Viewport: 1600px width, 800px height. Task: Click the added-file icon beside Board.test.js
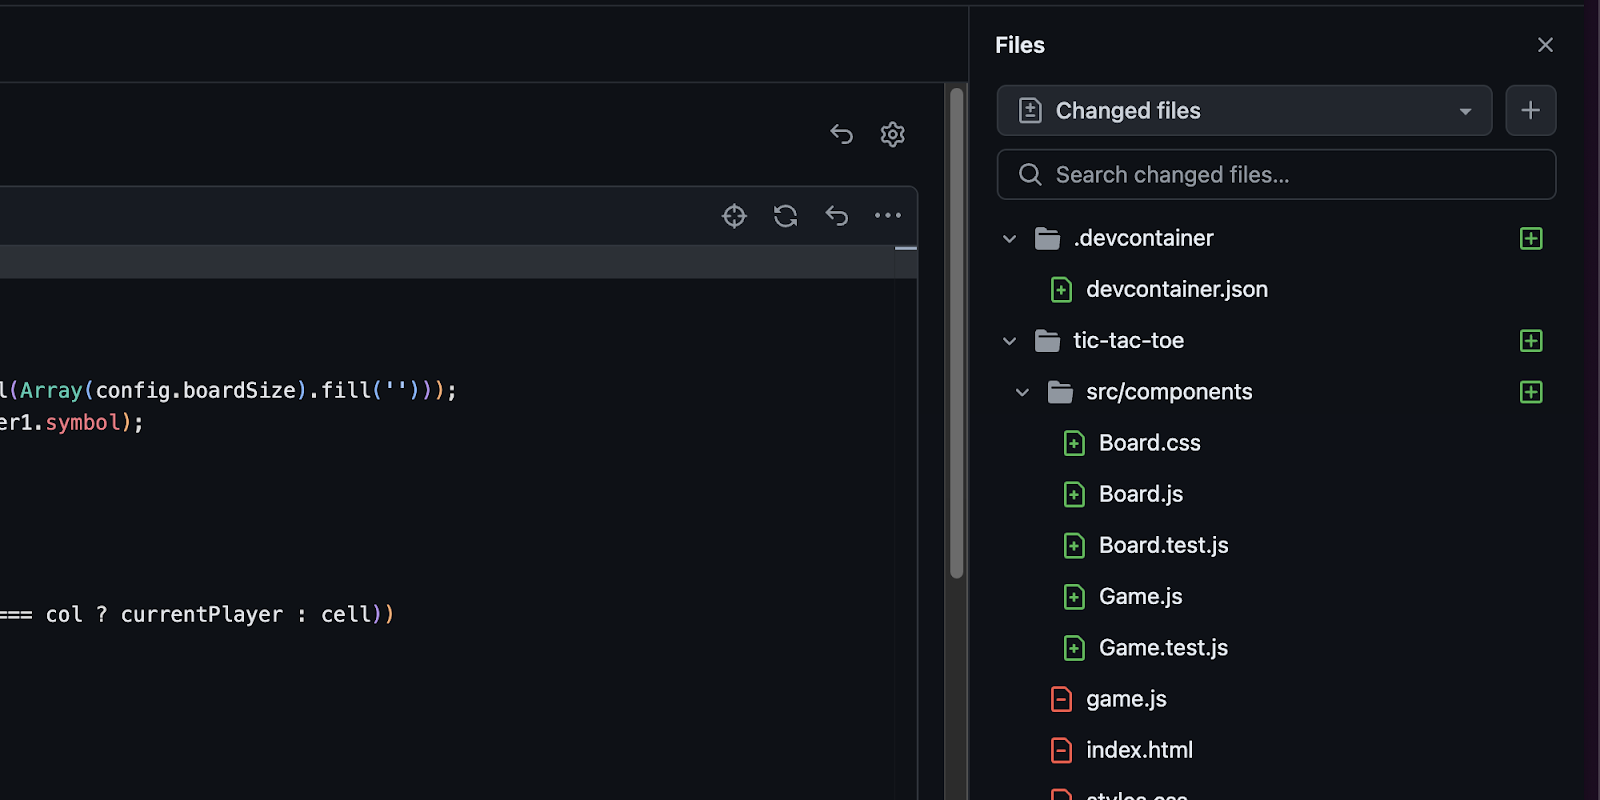click(x=1074, y=545)
